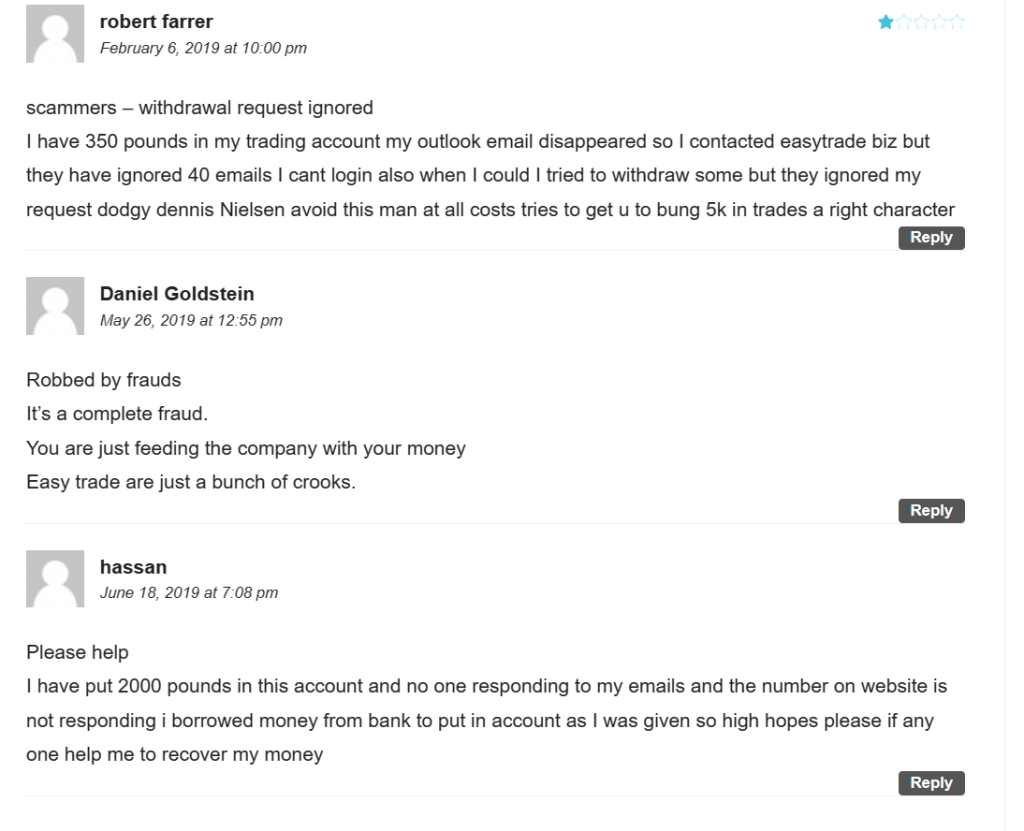Open February 6, 2019 comment timestamp
The width and height of the screenshot is (1024, 831).
[203, 48]
